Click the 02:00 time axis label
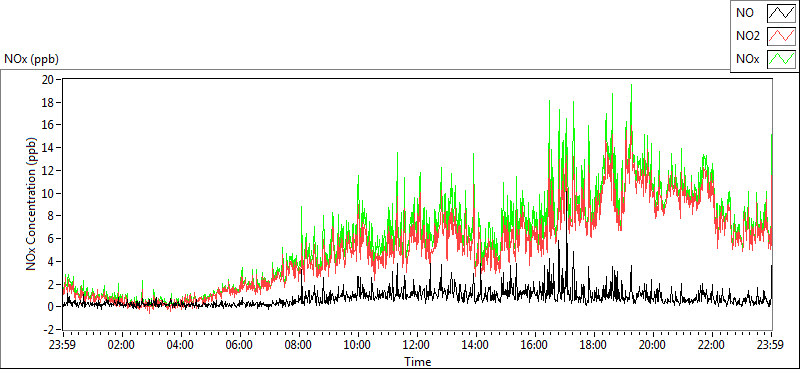Viewport: 800px width, 369px height. [121, 344]
